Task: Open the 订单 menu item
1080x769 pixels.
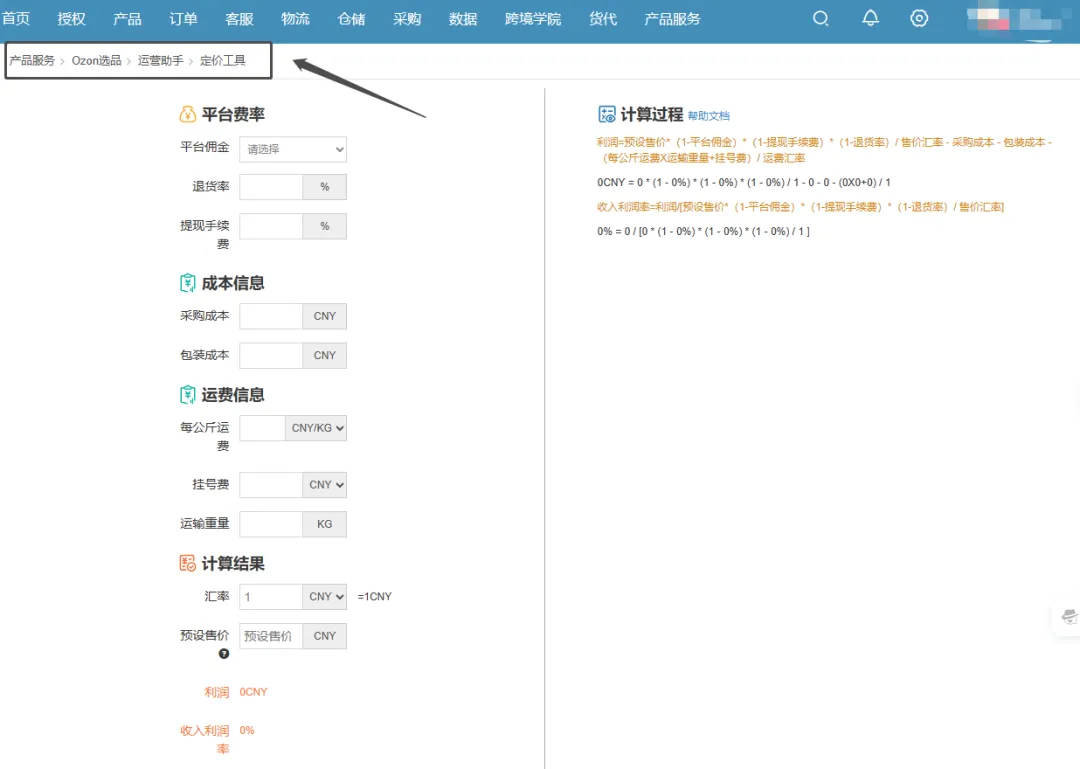Action: click(x=183, y=19)
